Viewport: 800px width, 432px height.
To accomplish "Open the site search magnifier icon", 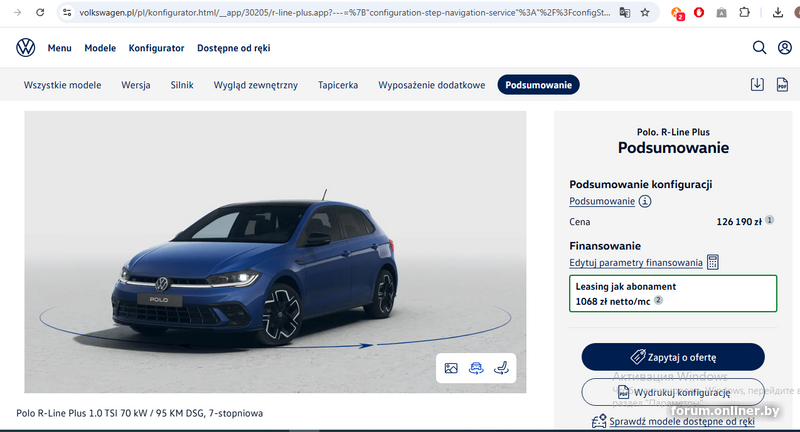I will [759, 47].
